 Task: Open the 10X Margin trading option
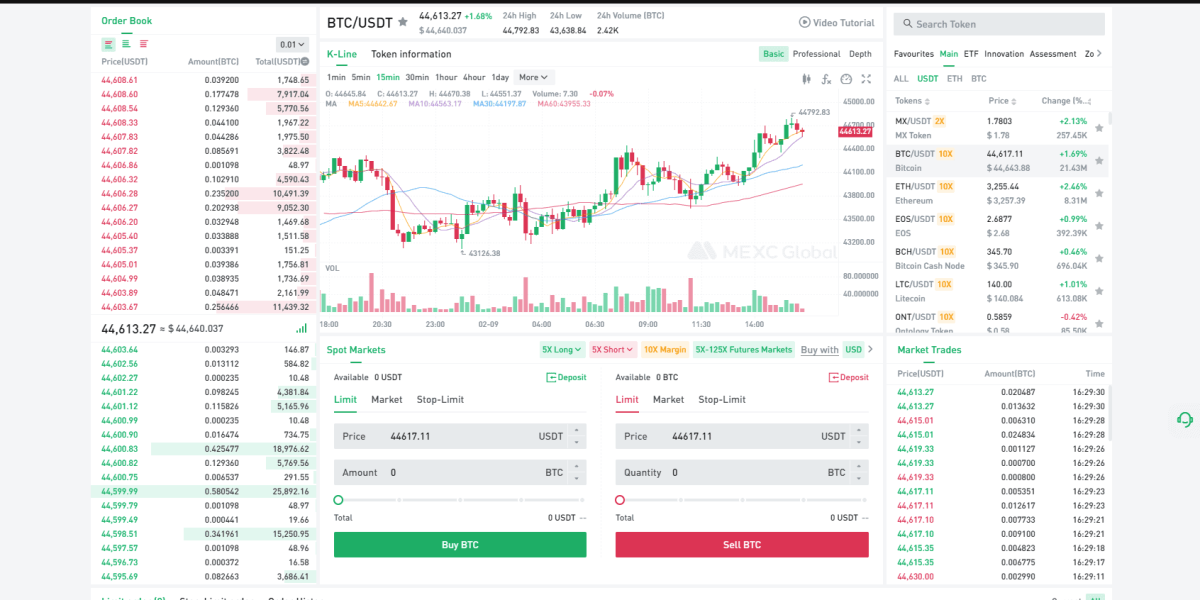tap(665, 349)
